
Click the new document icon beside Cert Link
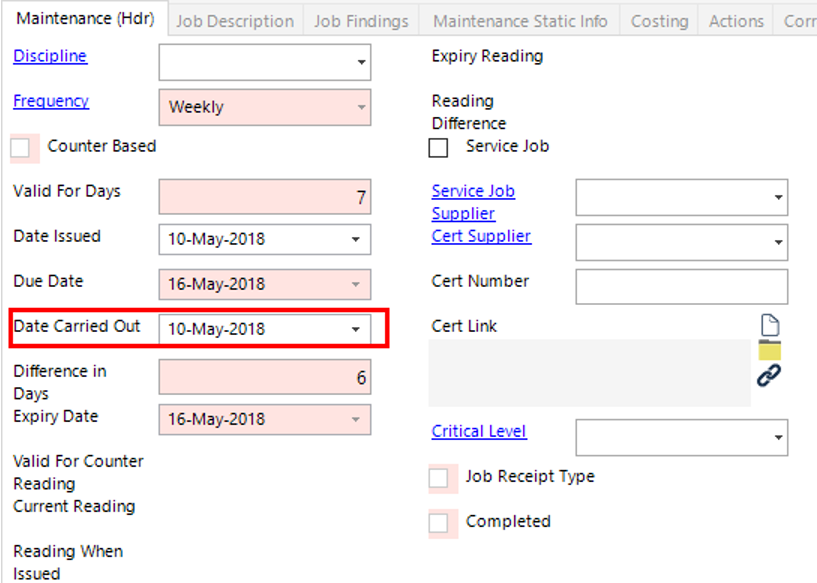click(769, 325)
